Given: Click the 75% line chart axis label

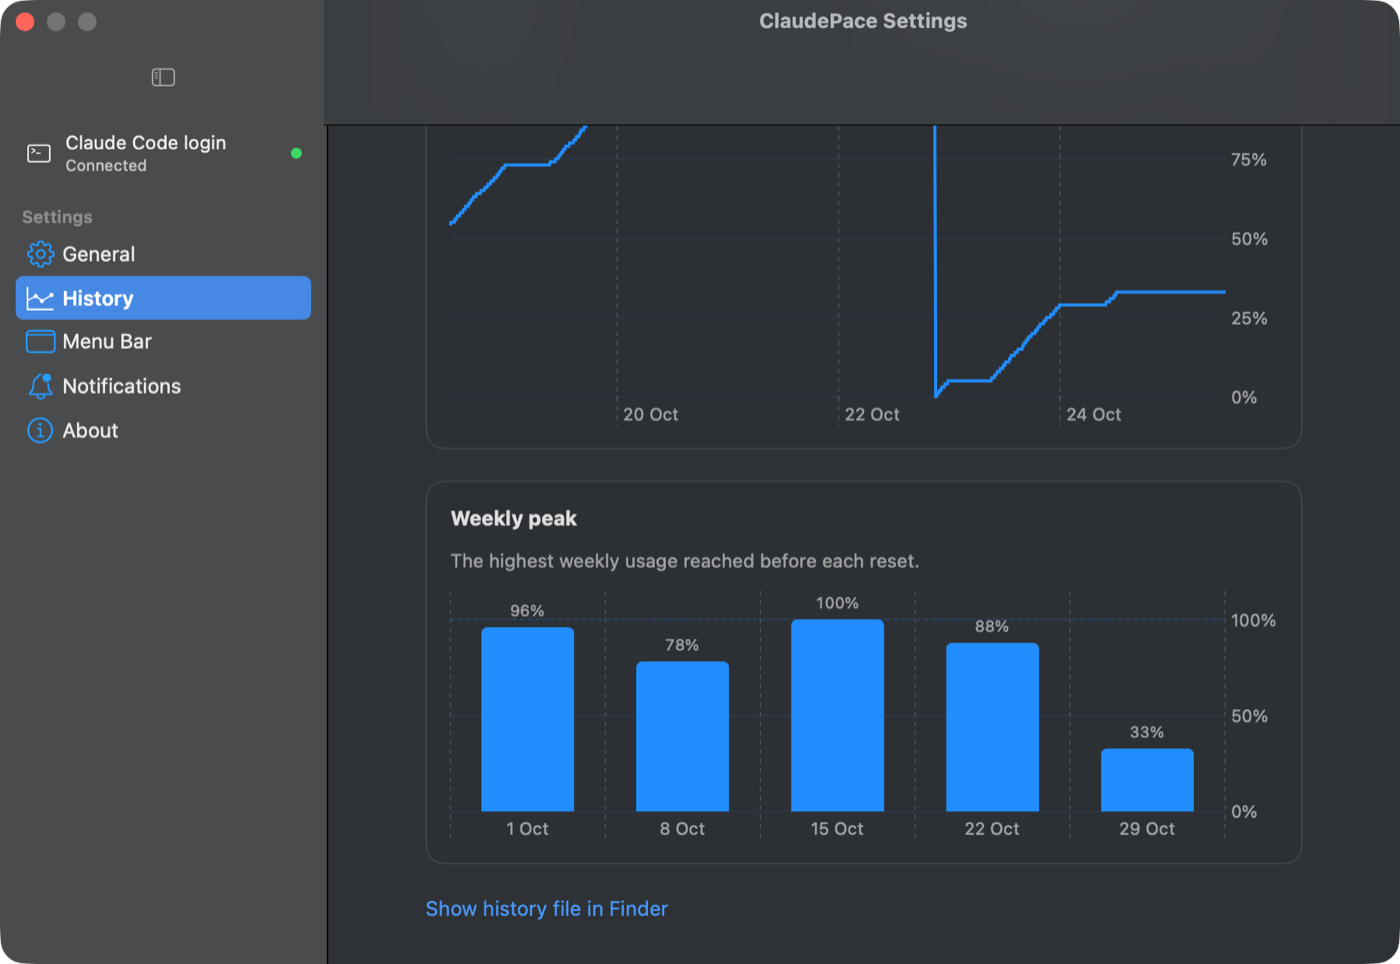Looking at the screenshot, I should tap(1249, 160).
